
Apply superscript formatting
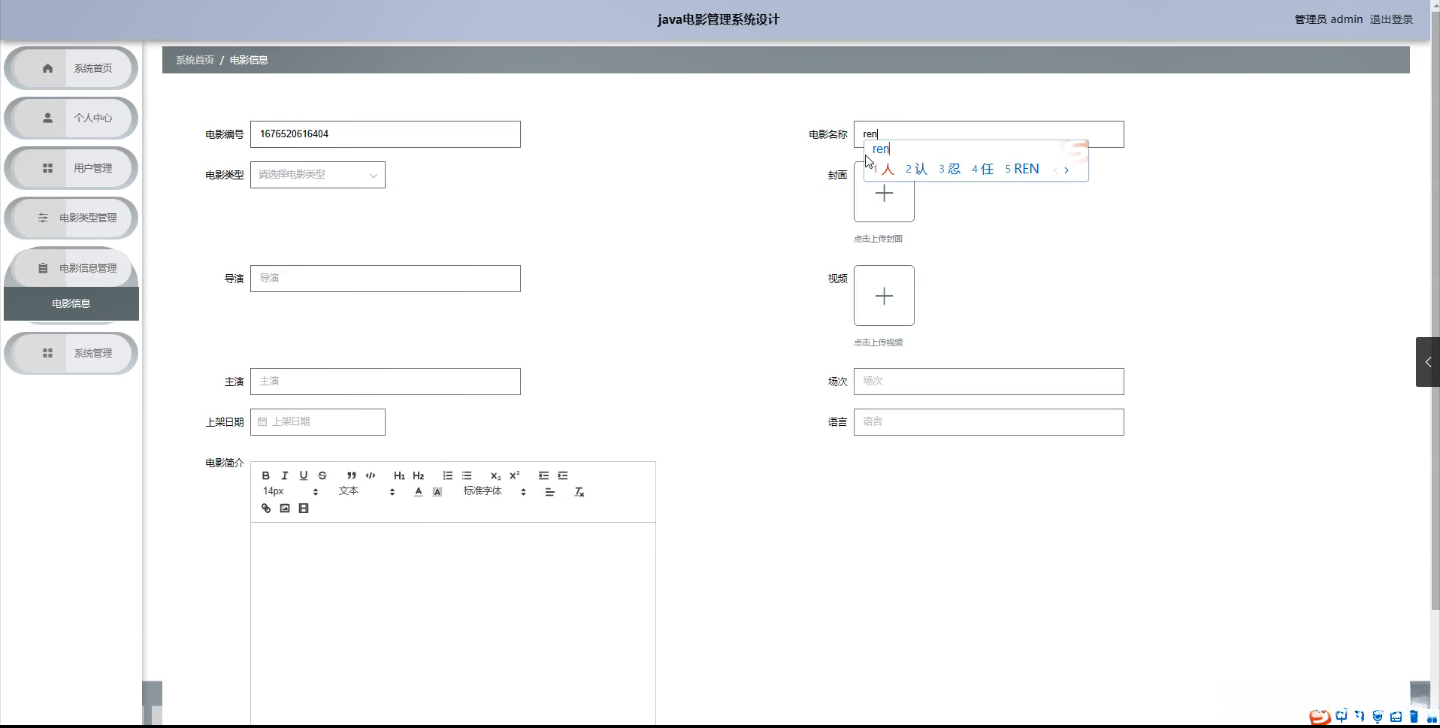tap(514, 476)
